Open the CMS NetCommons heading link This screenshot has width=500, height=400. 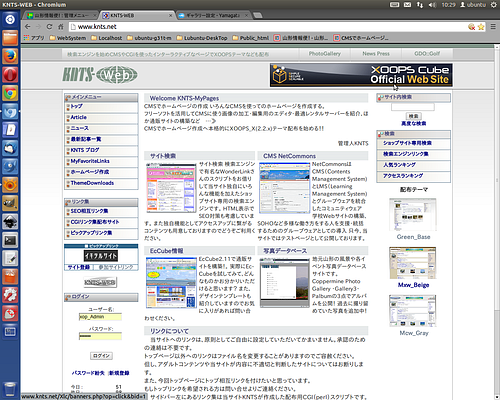pos(289,156)
